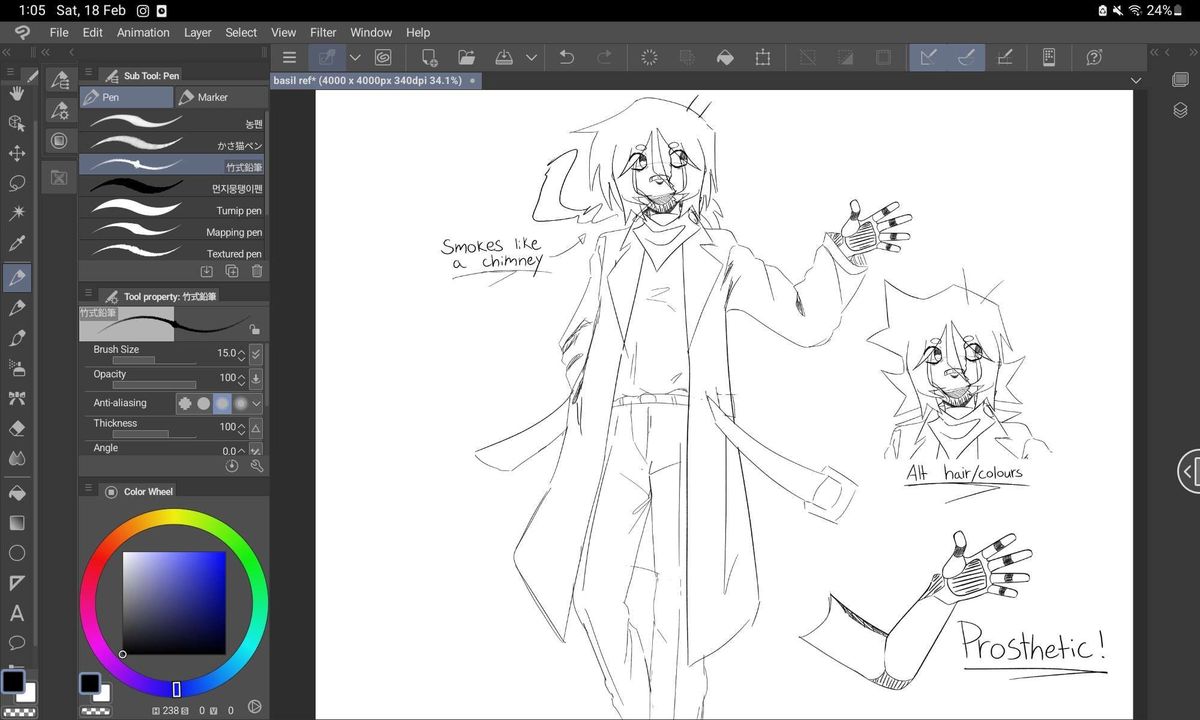This screenshot has width=1200, height=720.
Task: Click the Scale/Rotate transform icon
Action: click(763, 57)
